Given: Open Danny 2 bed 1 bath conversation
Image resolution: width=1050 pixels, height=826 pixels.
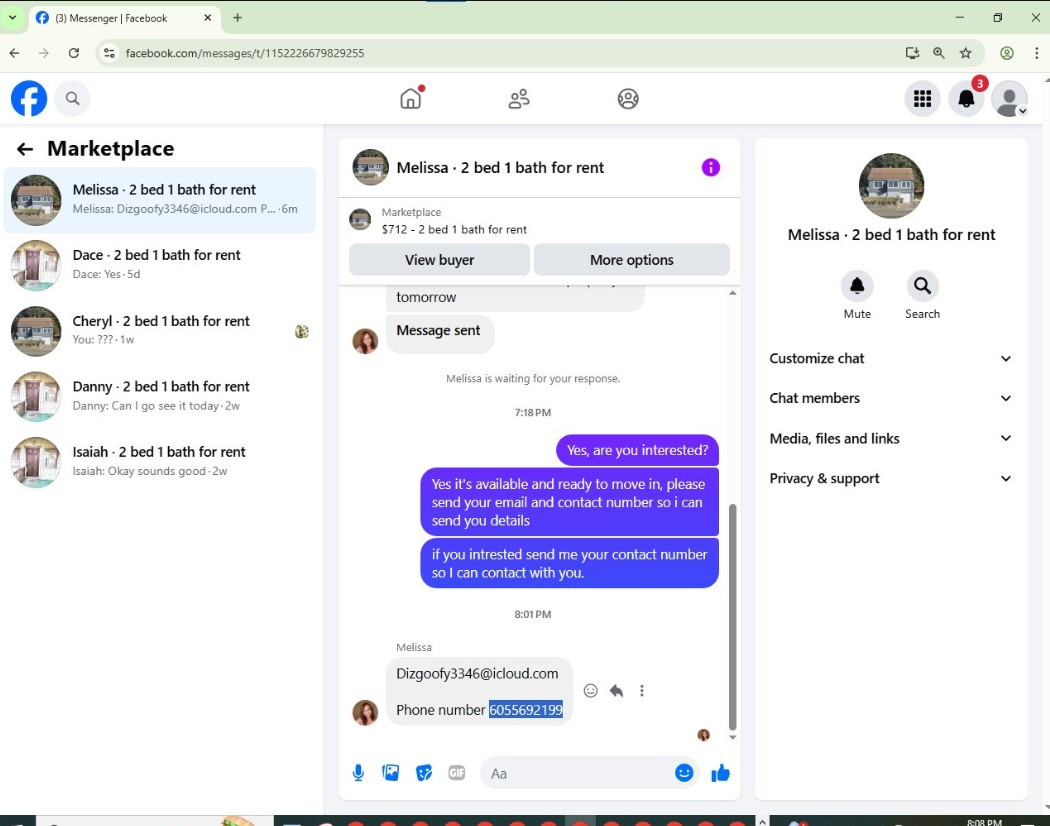Looking at the screenshot, I should (159, 396).
